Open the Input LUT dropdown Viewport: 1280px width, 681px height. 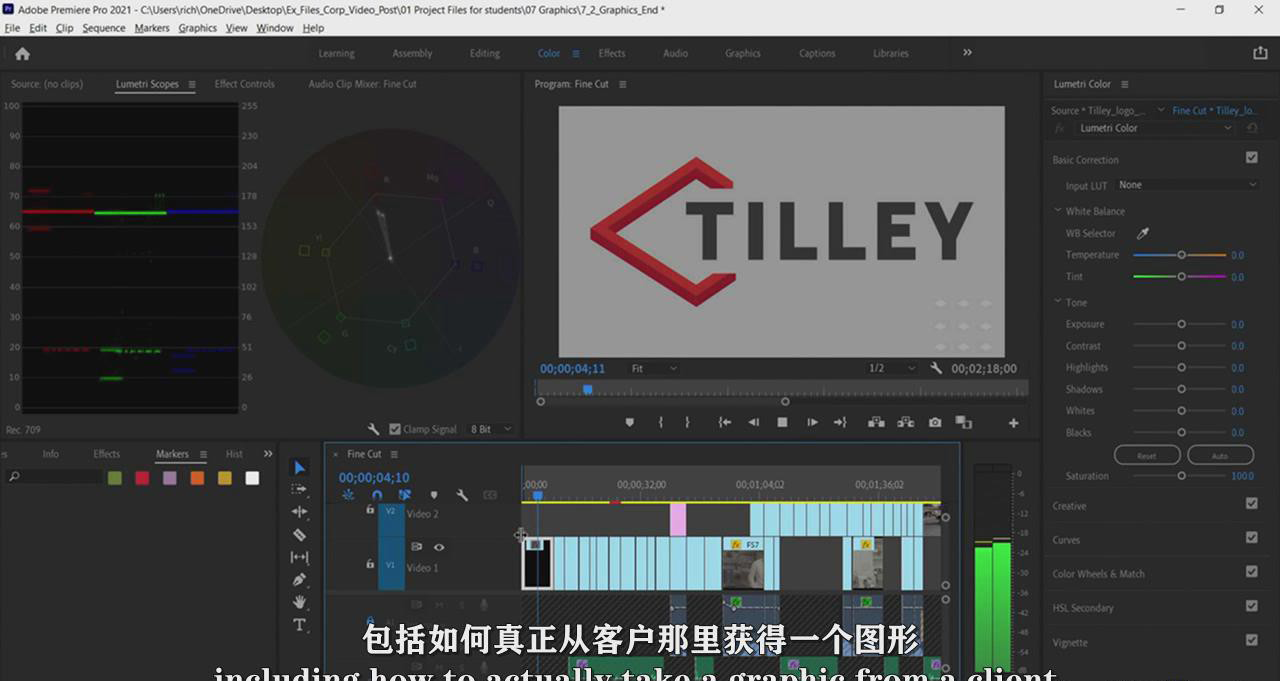[1187, 185]
